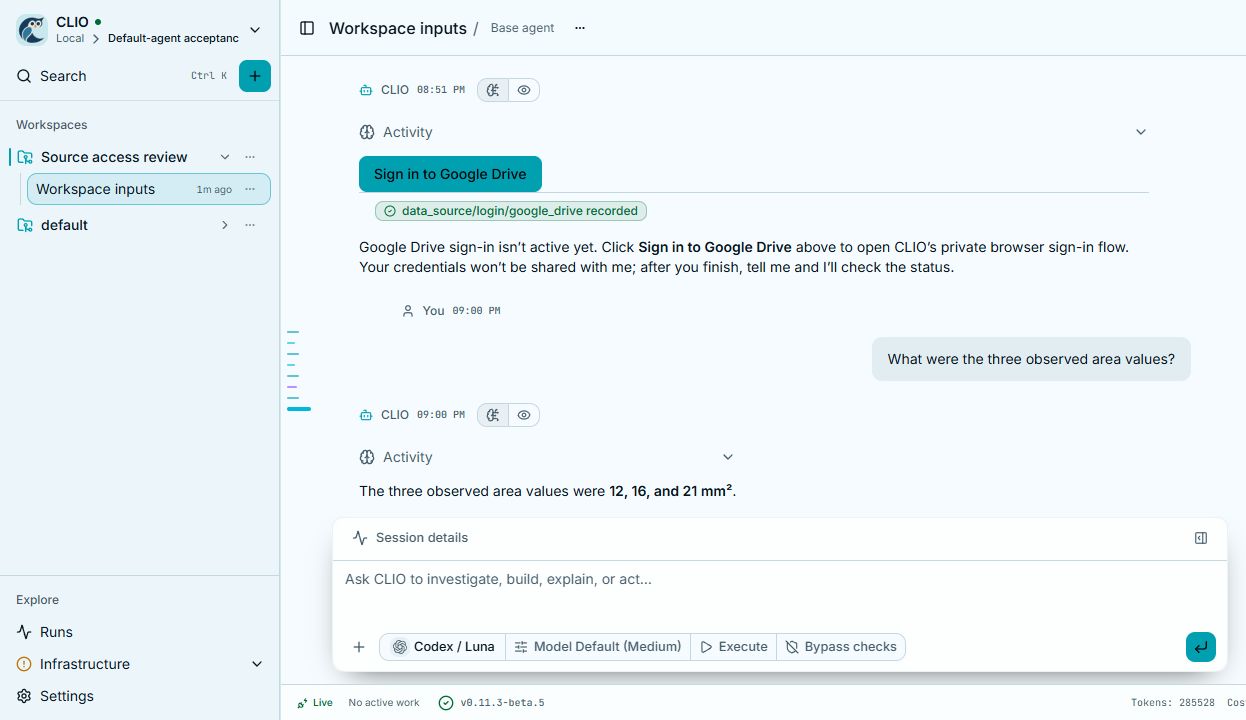Viewport: 1246px width, 720px height.
Task: Click the Workspace inputs title
Action: click(x=398, y=28)
